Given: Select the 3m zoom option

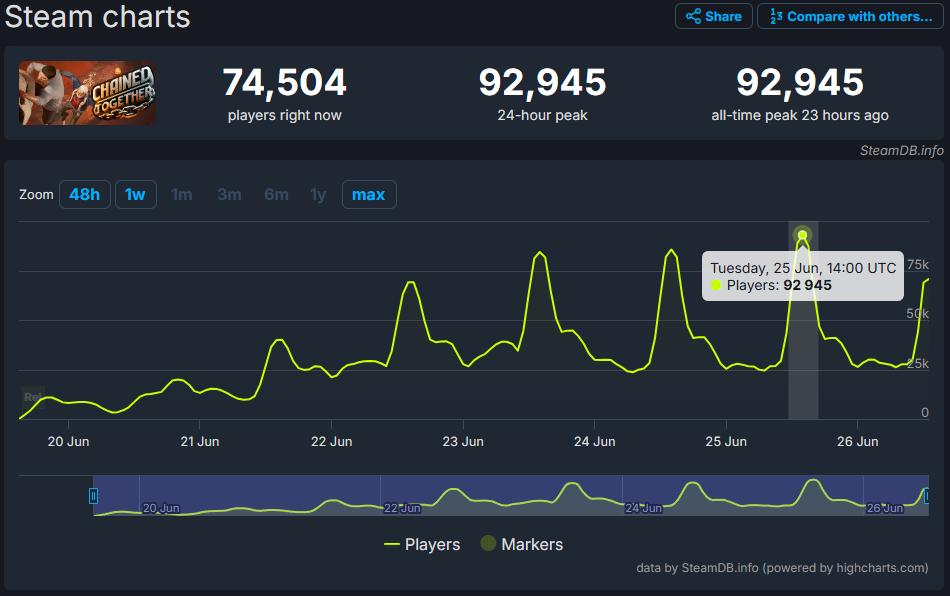Looking at the screenshot, I should (229, 194).
